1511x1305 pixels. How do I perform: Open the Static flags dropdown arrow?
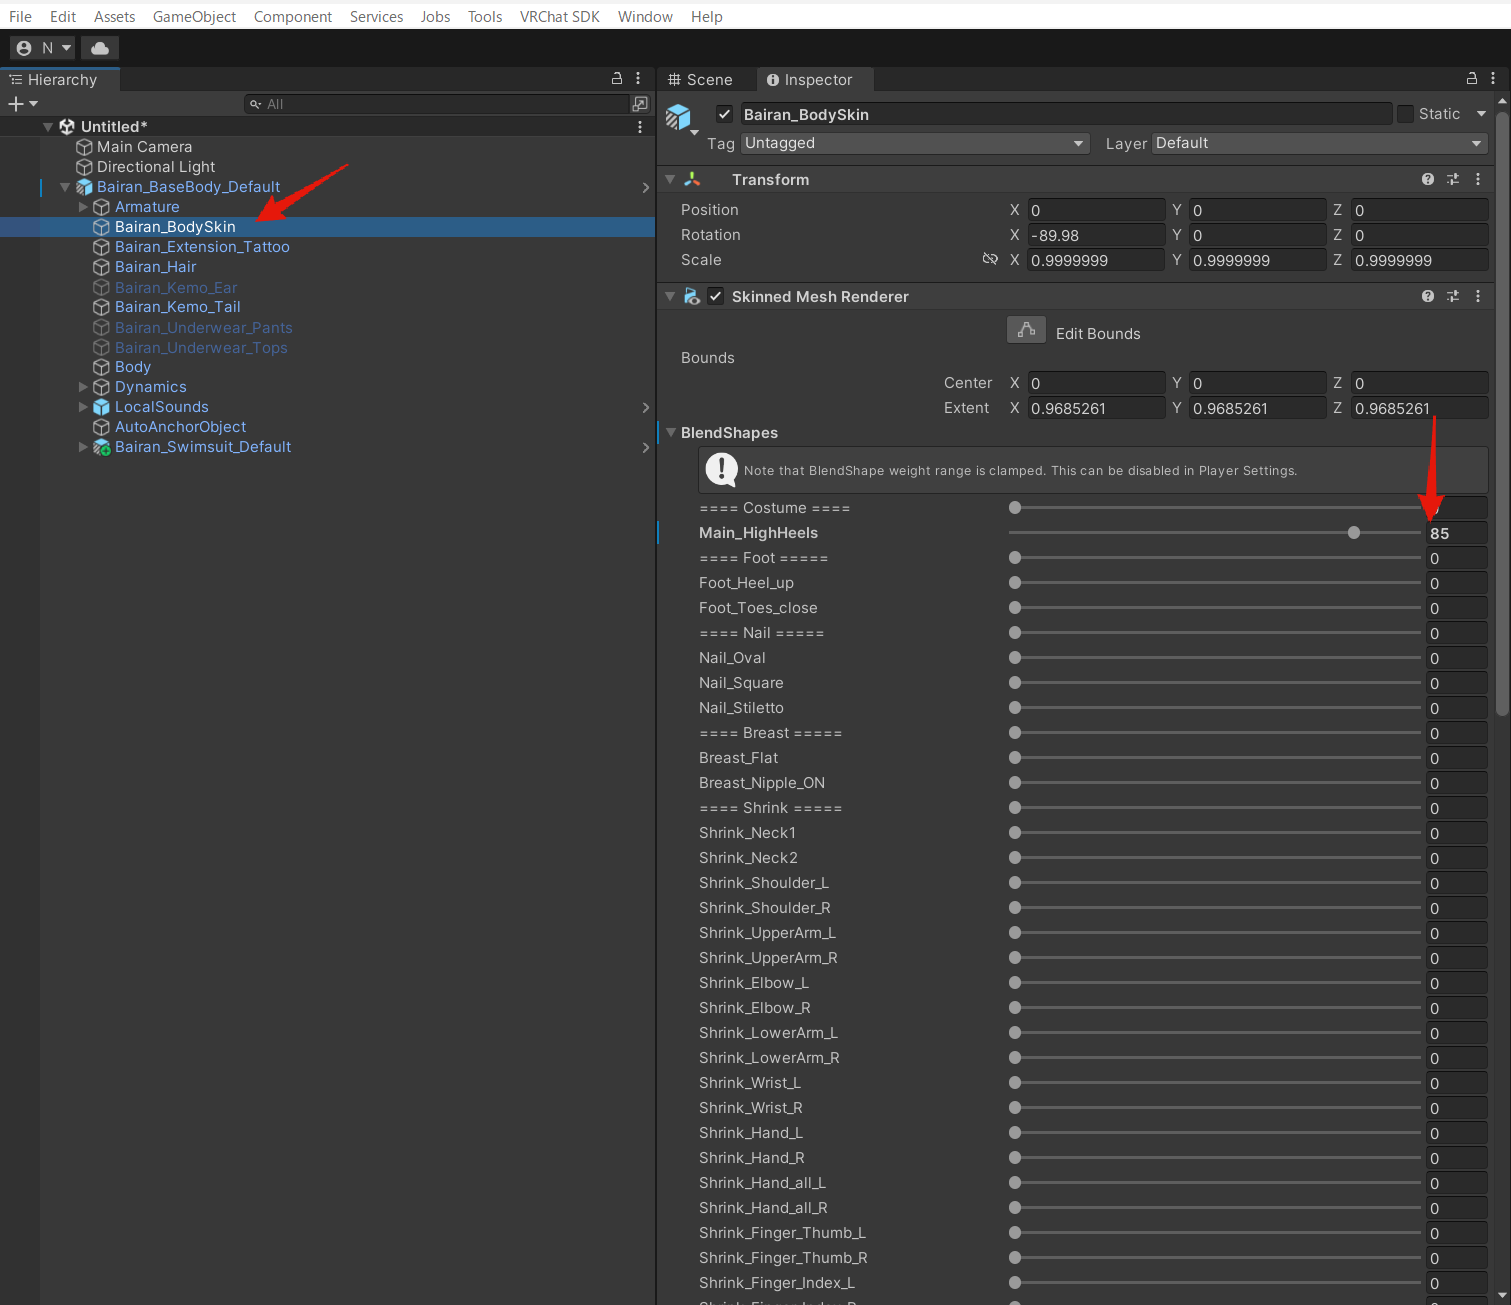pyautogui.click(x=1482, y=114)
